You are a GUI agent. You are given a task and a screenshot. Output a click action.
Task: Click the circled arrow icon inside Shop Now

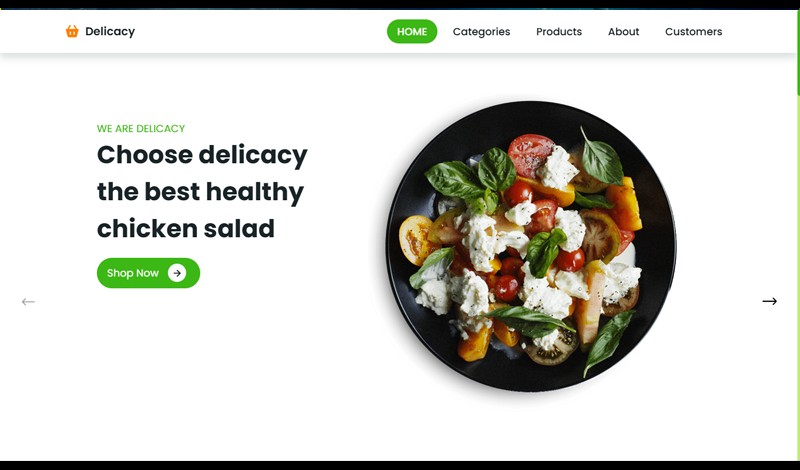click(177, 273)
